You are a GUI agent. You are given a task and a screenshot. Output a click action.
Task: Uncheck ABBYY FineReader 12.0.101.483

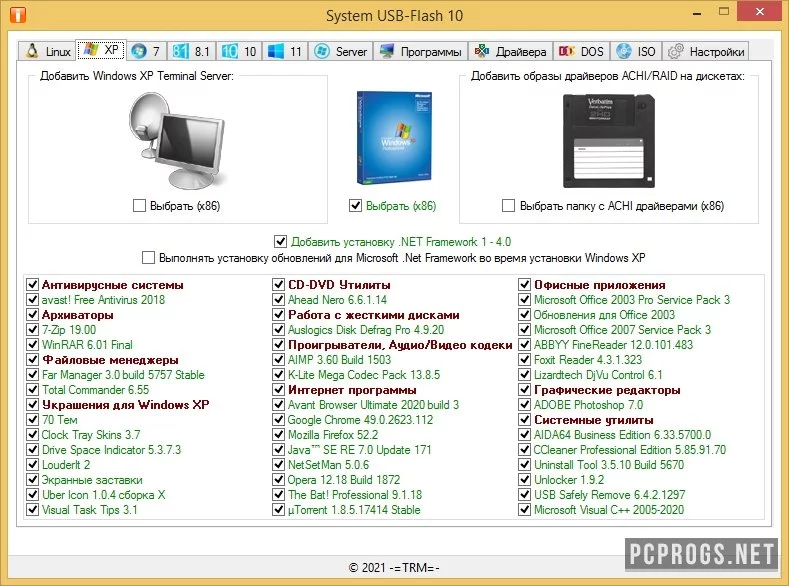(525, 345)
